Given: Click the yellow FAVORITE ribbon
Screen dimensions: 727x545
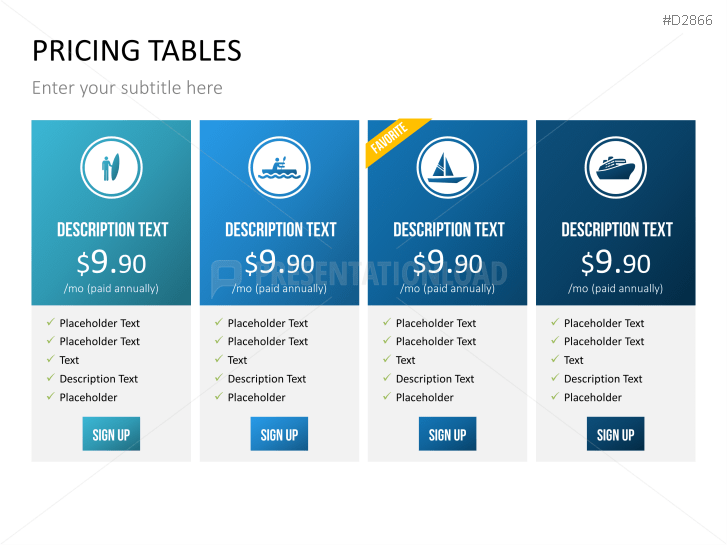Looking at the screenshot, I should tap(391, 139).
